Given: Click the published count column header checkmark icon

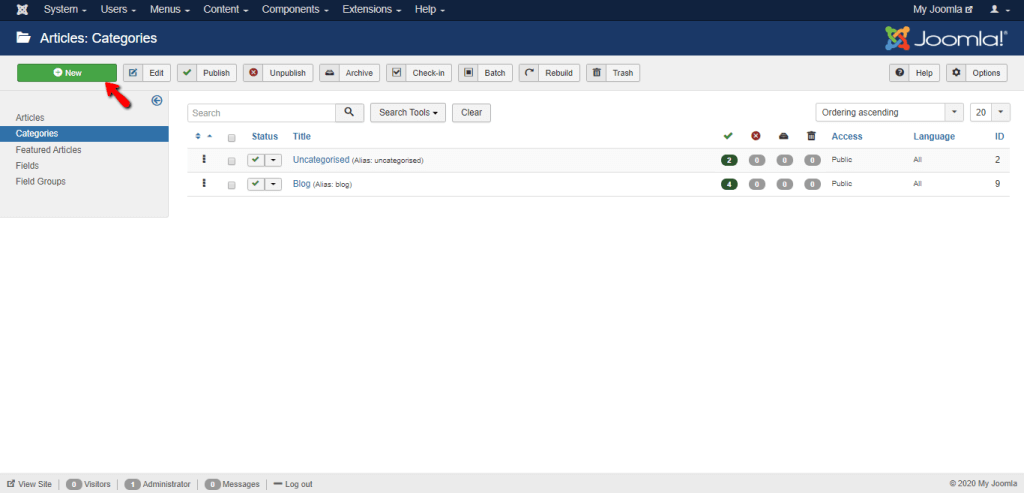Looking at the screenshot, I should pos(728,136).
